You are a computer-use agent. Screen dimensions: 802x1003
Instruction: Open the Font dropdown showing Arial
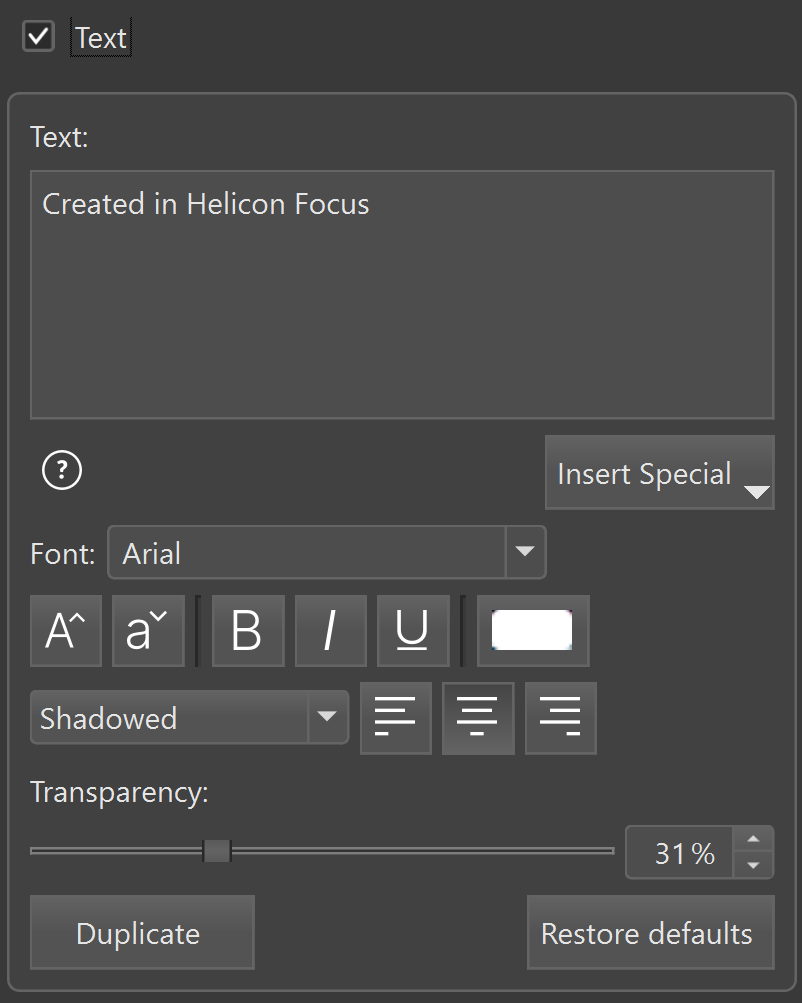coord(525,552)
